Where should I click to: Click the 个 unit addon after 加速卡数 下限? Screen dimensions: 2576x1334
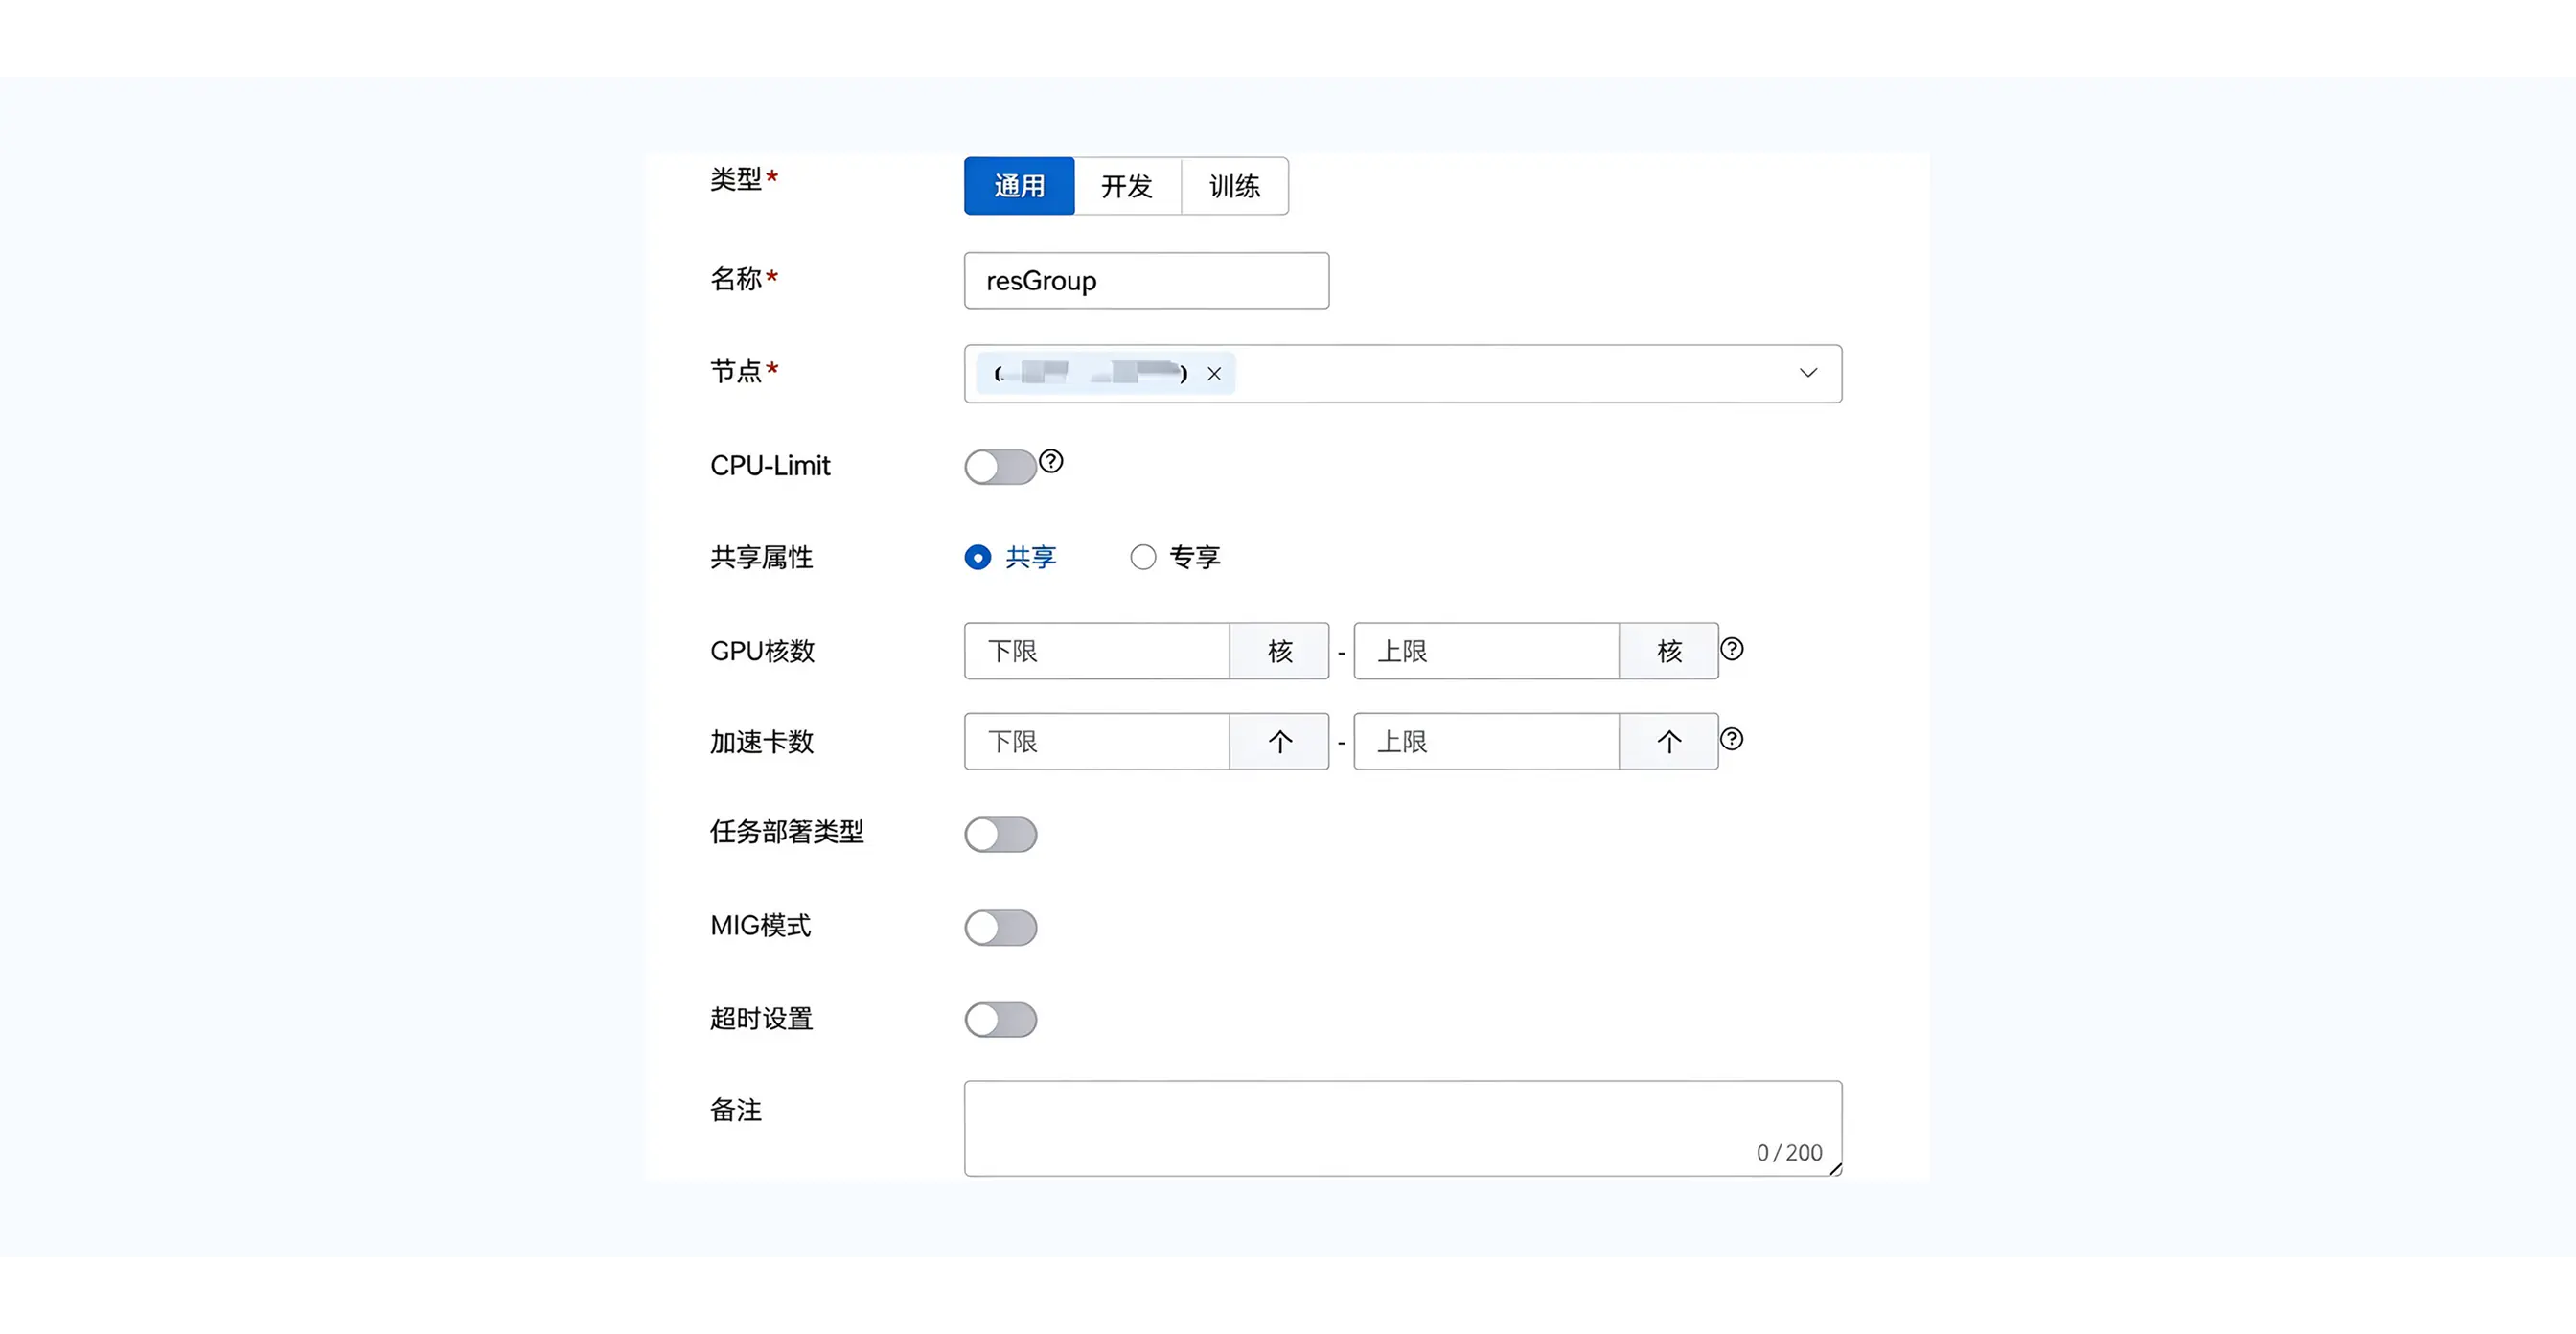[1280, 742]
